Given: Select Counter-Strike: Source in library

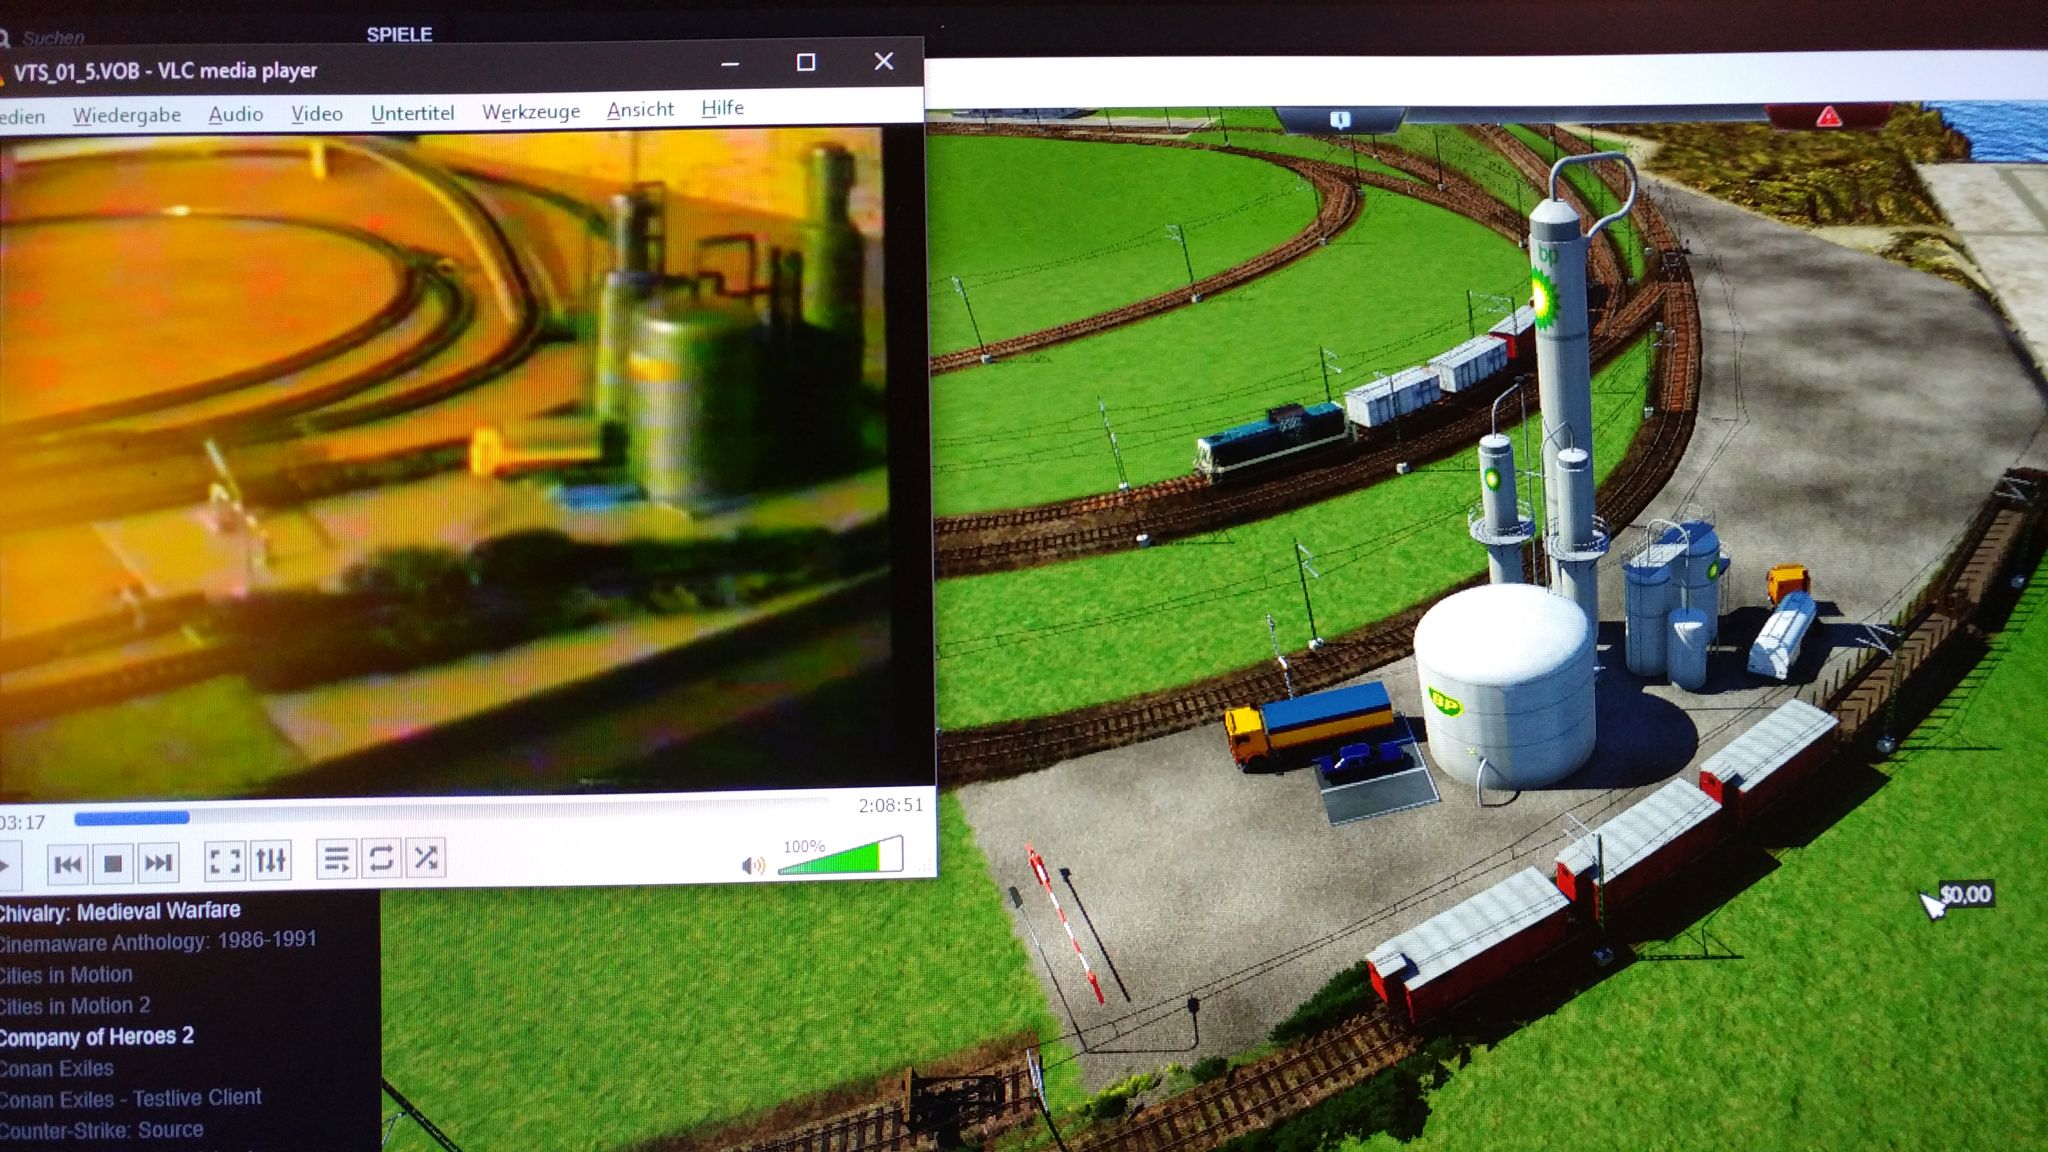Looking at the screenshot, I should click(102, 1130).
